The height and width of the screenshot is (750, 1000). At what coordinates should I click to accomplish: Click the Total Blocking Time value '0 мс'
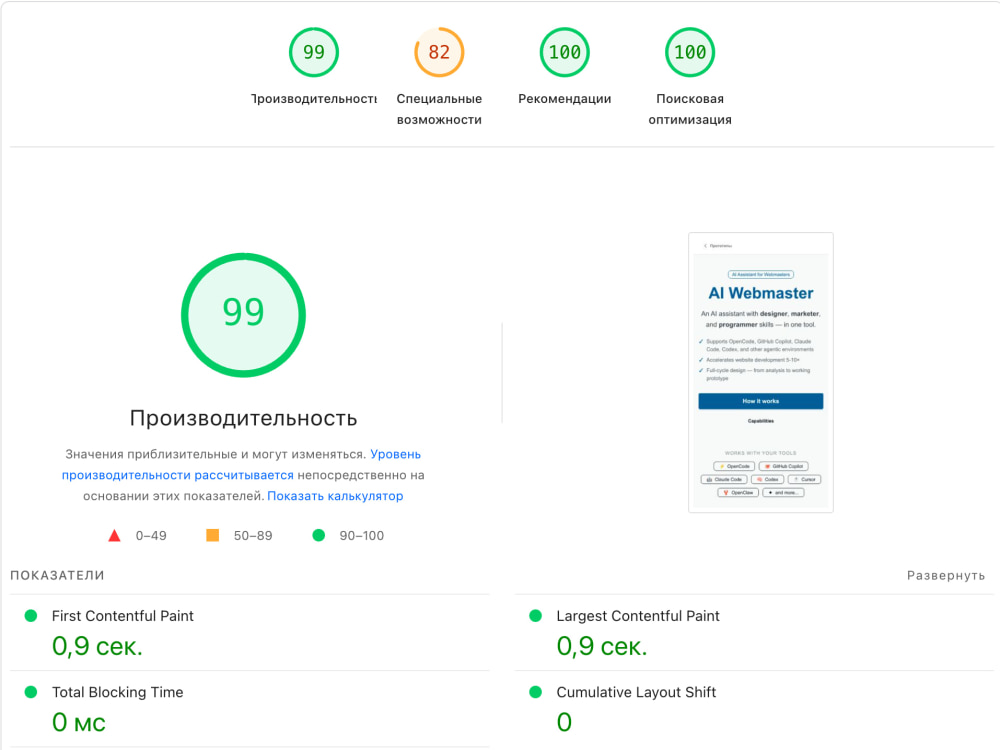click(x=78, y=723)
